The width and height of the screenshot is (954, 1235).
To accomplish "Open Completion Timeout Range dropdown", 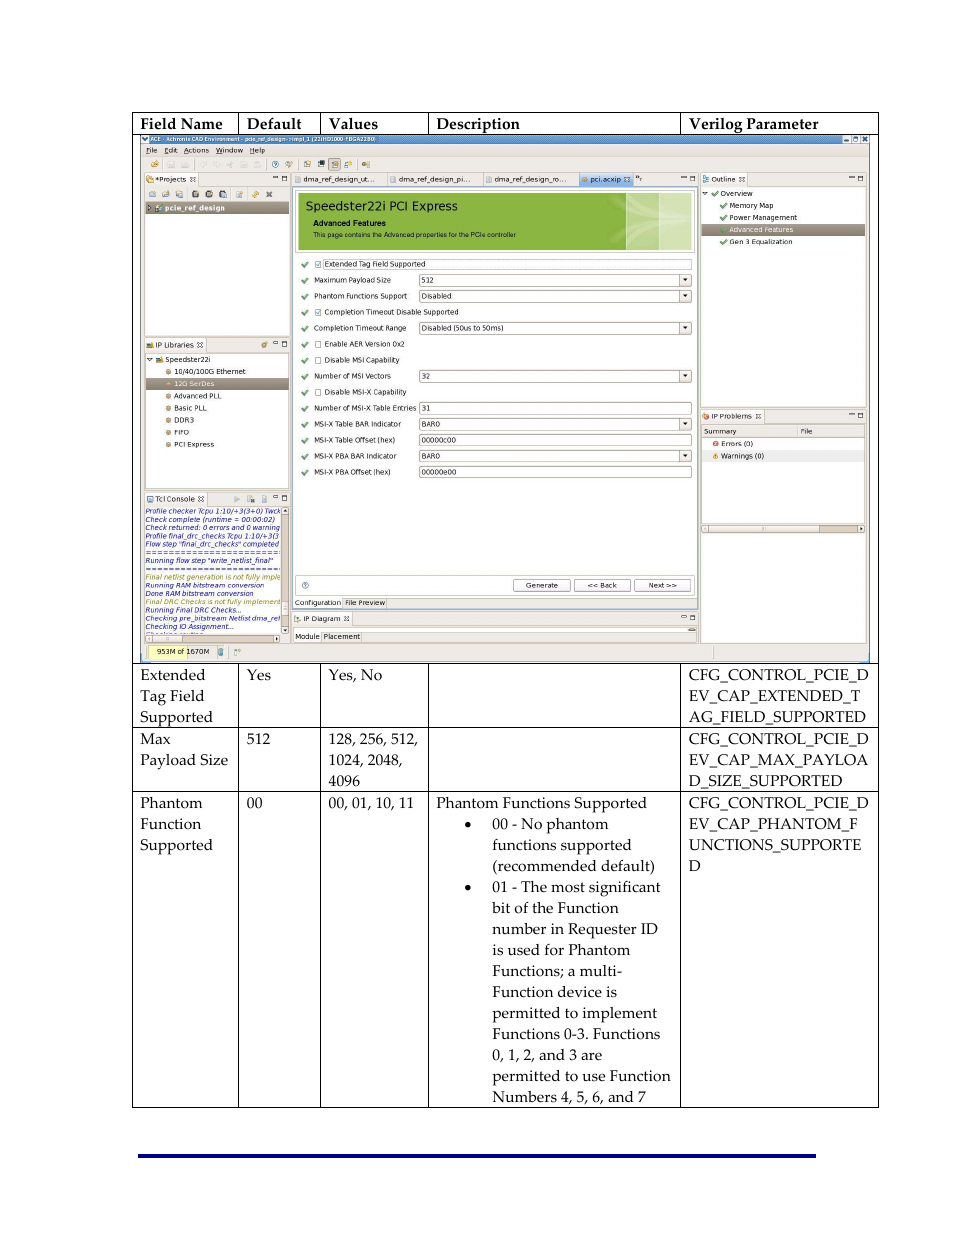I will point(686,328).
